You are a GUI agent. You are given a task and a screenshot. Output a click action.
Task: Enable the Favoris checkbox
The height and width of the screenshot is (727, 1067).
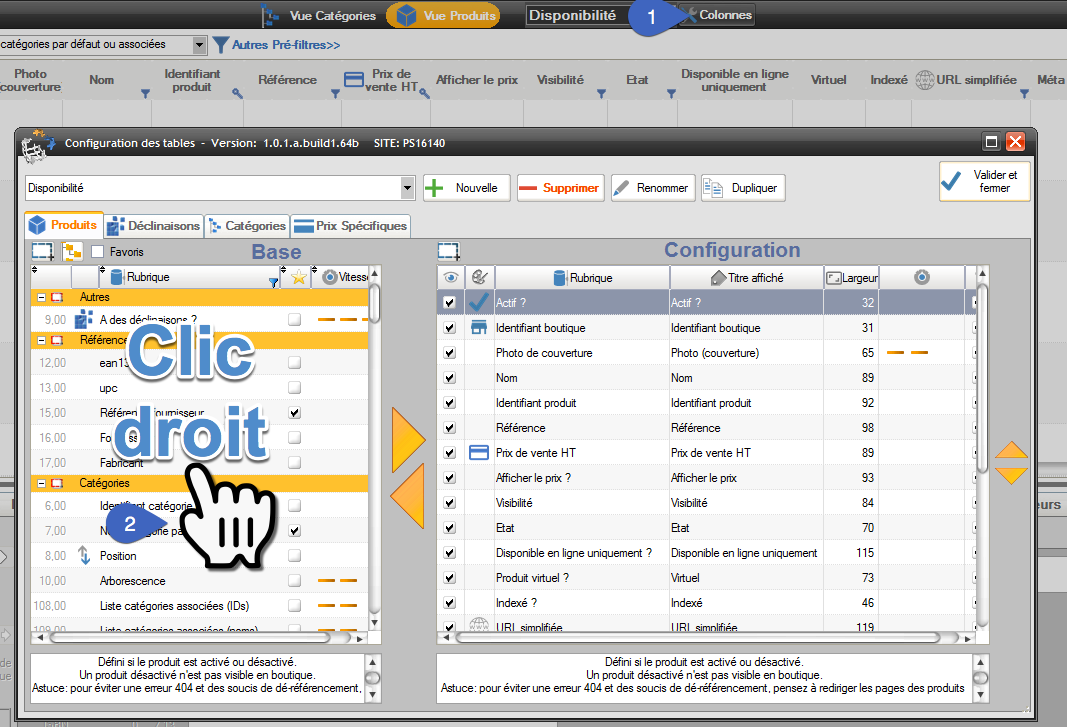click(x=98, y=252)
